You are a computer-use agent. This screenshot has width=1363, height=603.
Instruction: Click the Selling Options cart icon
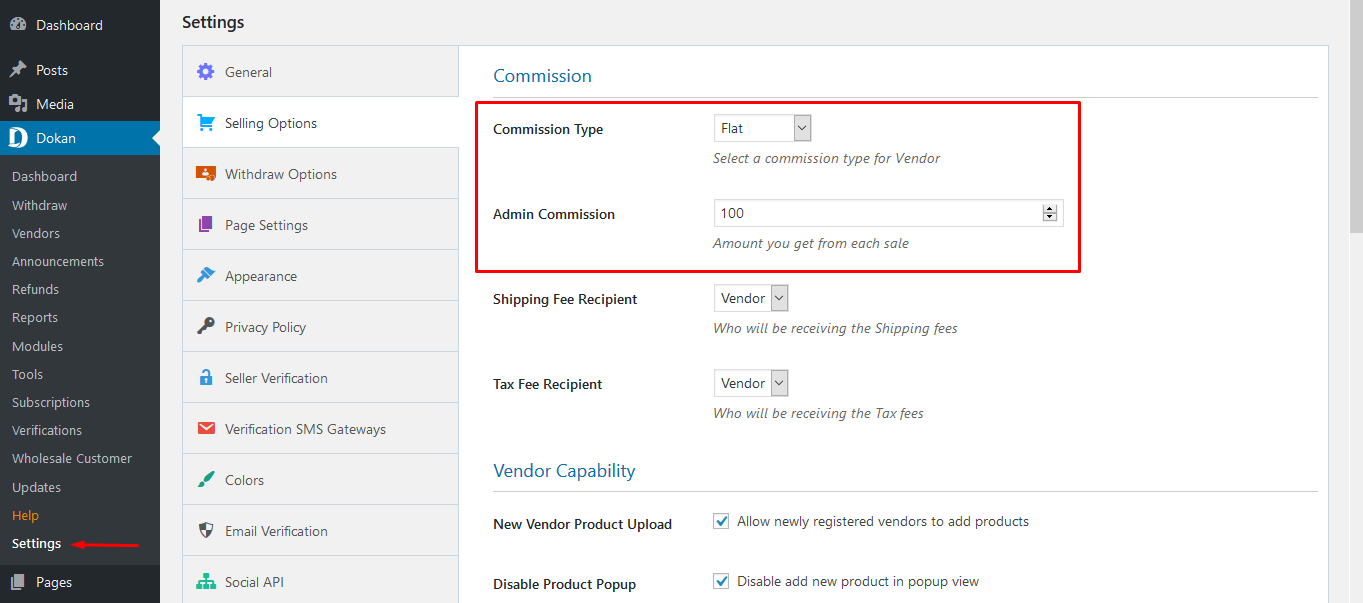(x=206, y=123)
